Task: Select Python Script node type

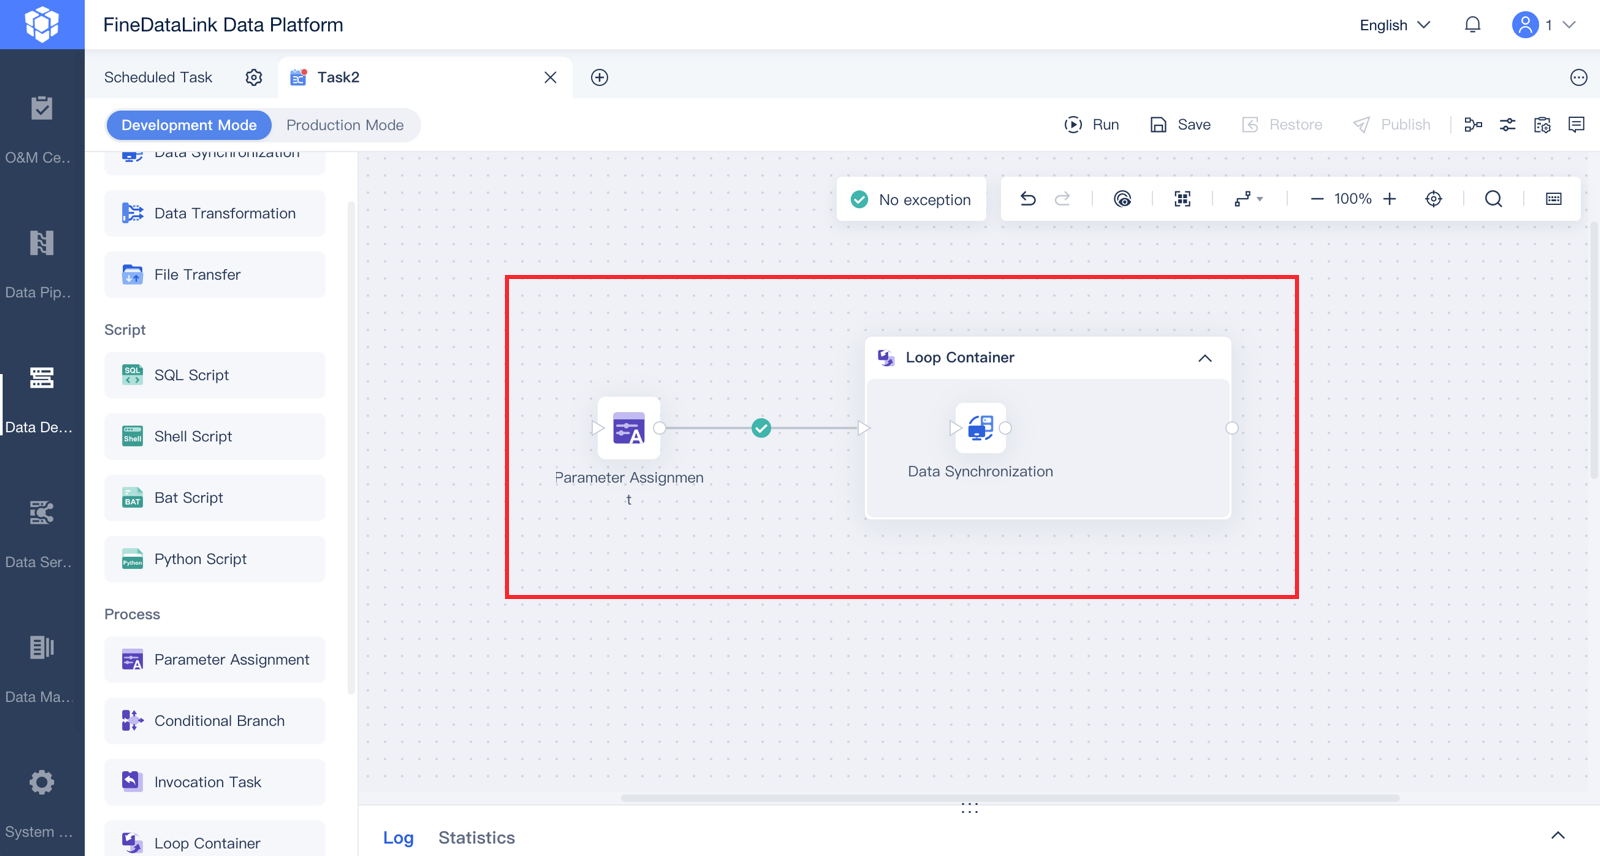Action: coord(215,559)
